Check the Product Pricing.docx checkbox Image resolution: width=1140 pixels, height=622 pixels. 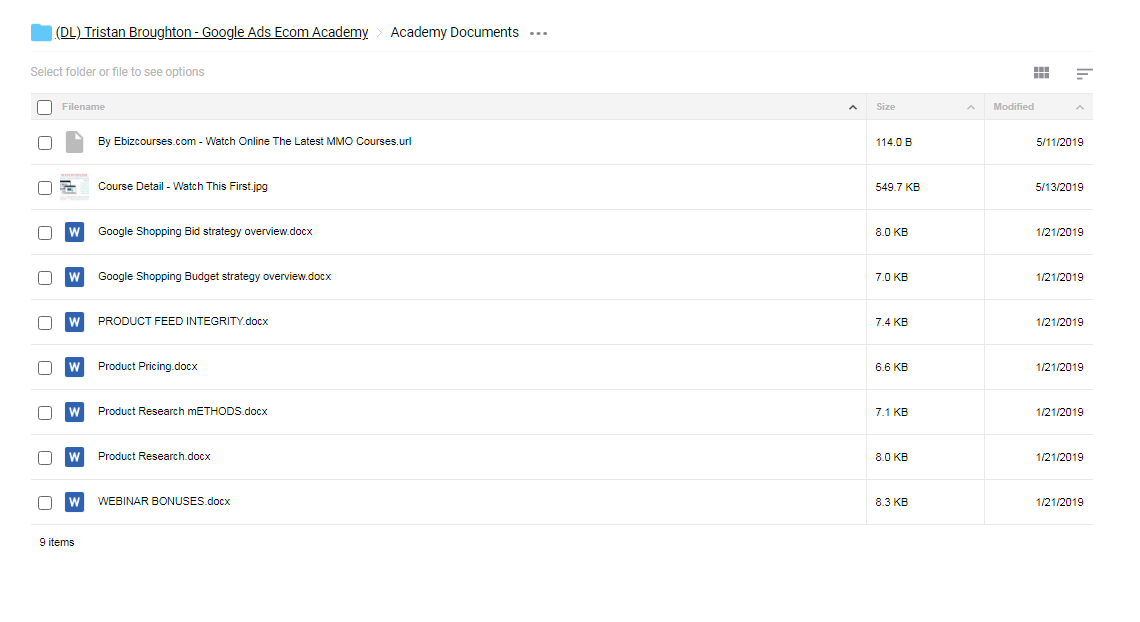tap(45, 368)
